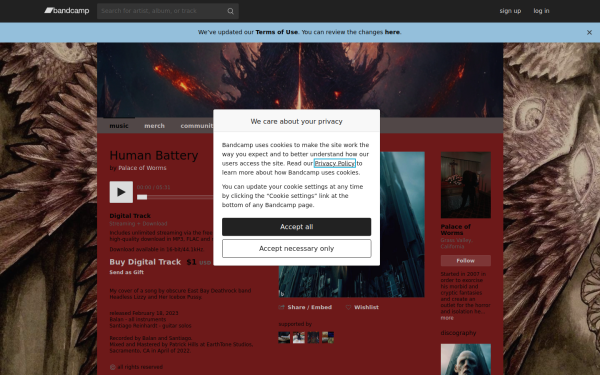
Task: Choose Accept necessary only
Action: (297, 249)
